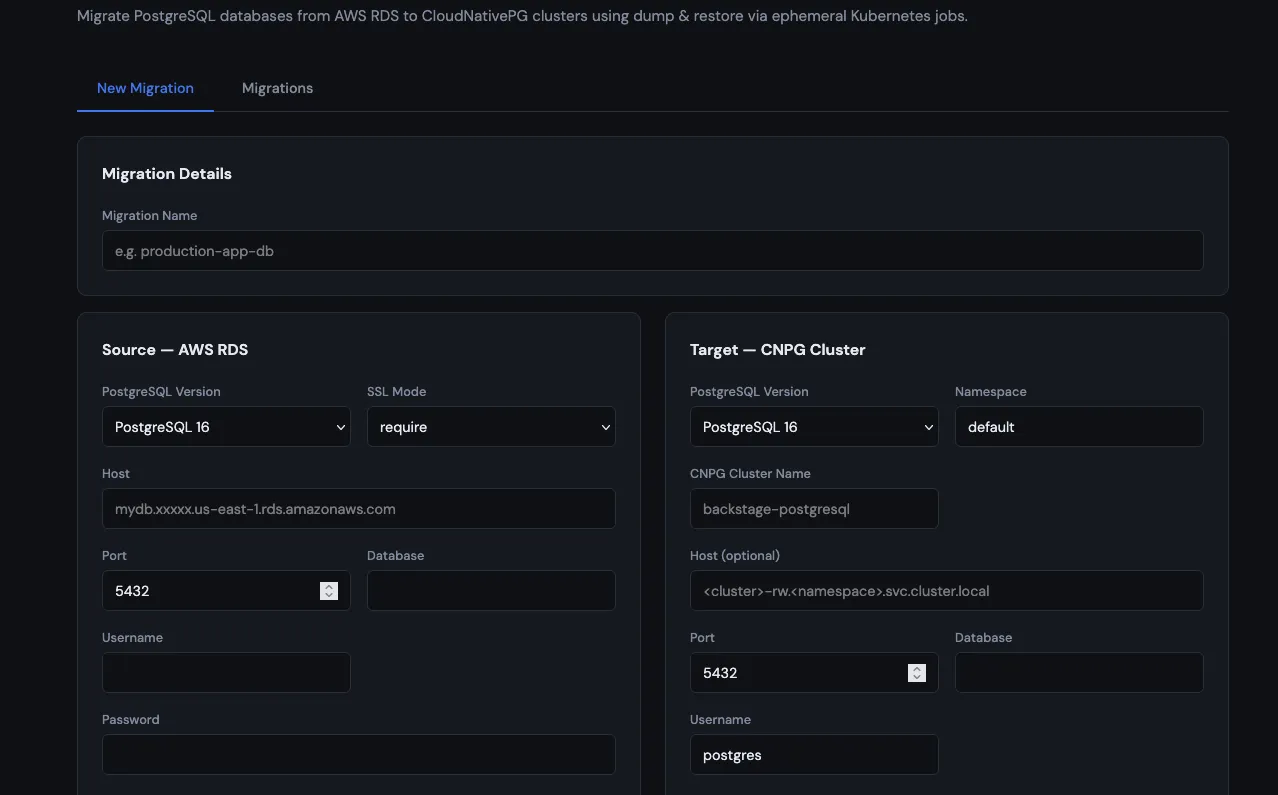Image resolution: width=1278 pixels, height=795 pixels.
Task: Click the migration description text at top
Action: click(522, 16)
